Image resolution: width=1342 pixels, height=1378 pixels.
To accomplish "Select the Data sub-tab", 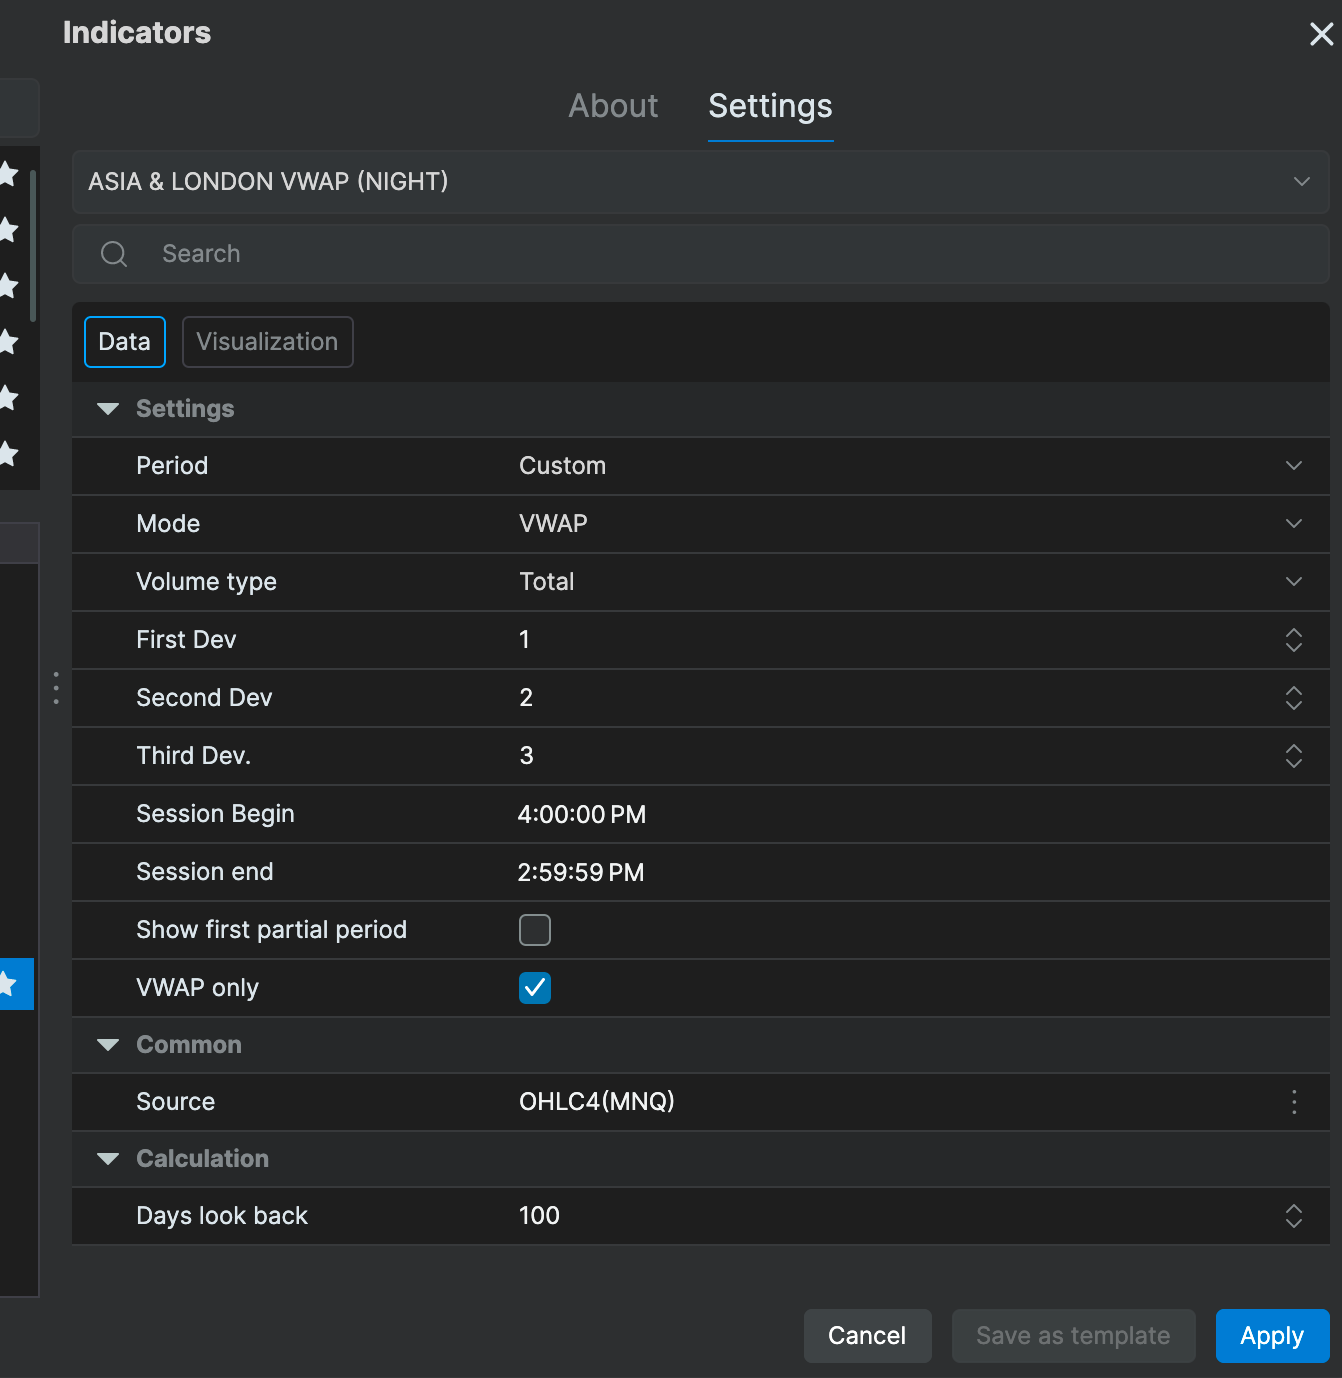I will tap(125, 342).
